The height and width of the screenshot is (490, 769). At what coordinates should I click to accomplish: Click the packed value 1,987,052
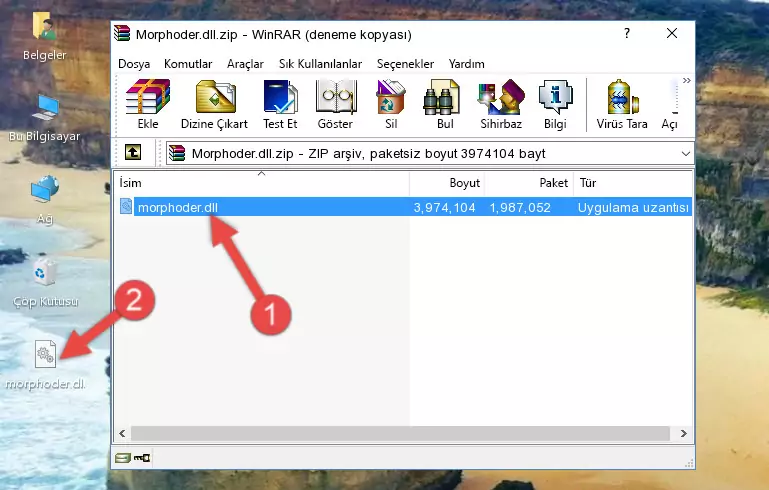[x=520, y=207]
